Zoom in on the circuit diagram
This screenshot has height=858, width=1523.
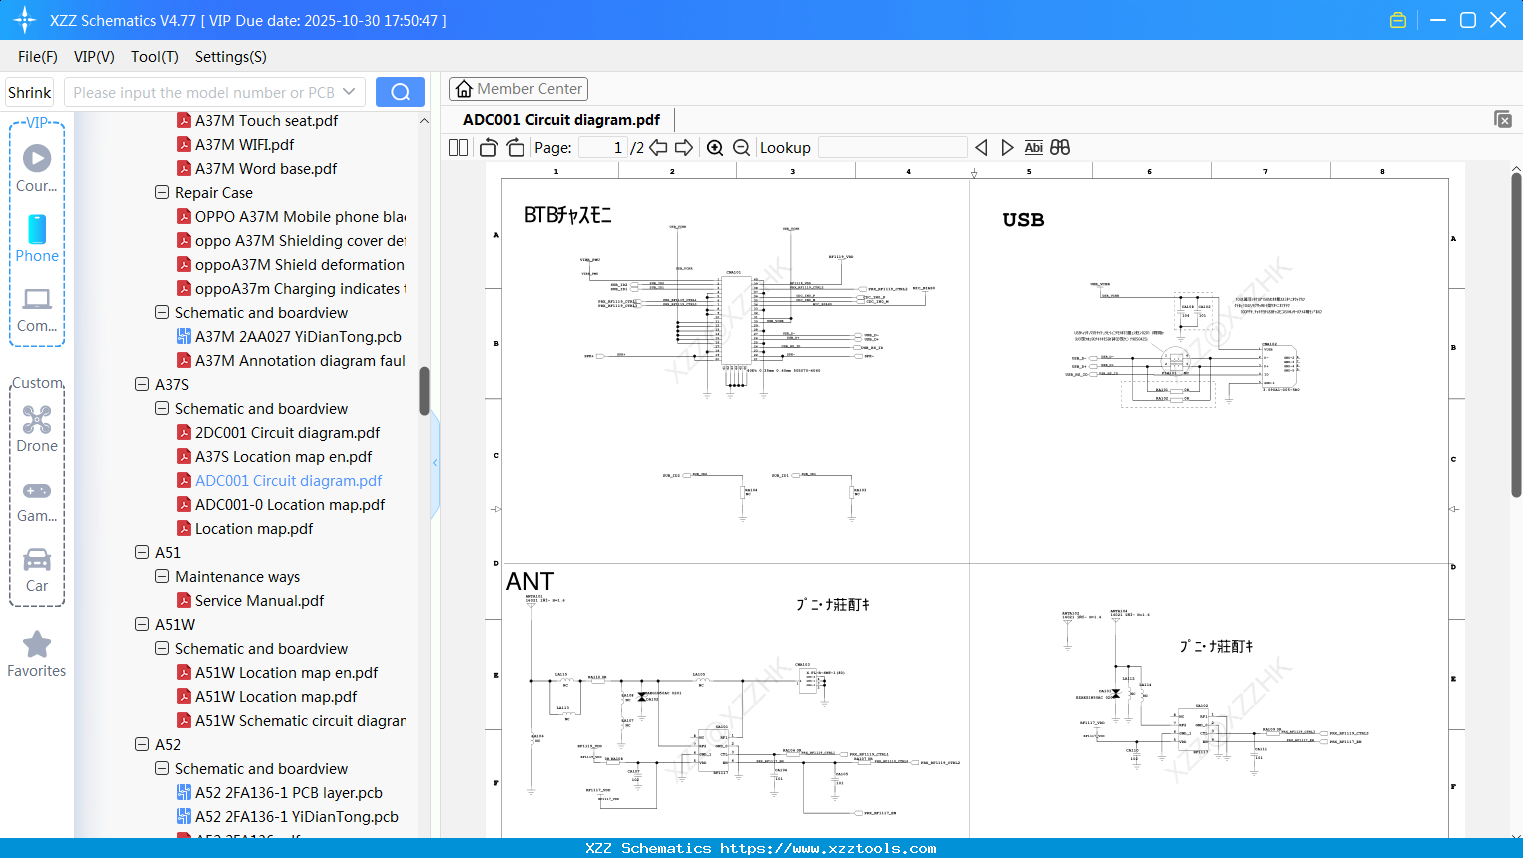715,148
